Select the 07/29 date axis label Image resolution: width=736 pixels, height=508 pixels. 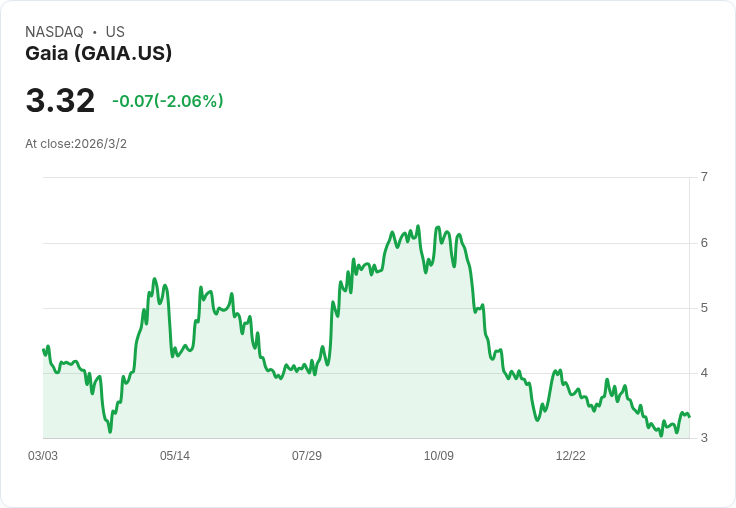click(307, 456)
